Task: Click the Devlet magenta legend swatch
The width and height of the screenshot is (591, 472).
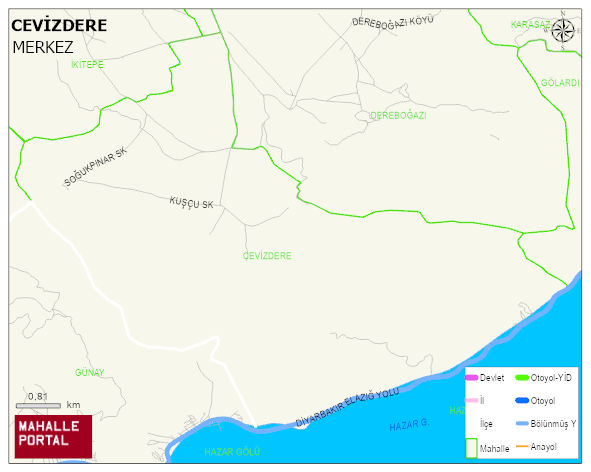Action: (x=472, y=377)
